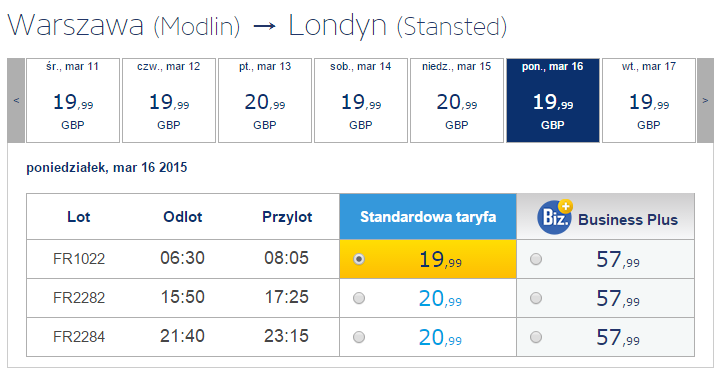717x374 pixels.
Task: Click the Biz Business Plus logo
Action: [555, 217]
